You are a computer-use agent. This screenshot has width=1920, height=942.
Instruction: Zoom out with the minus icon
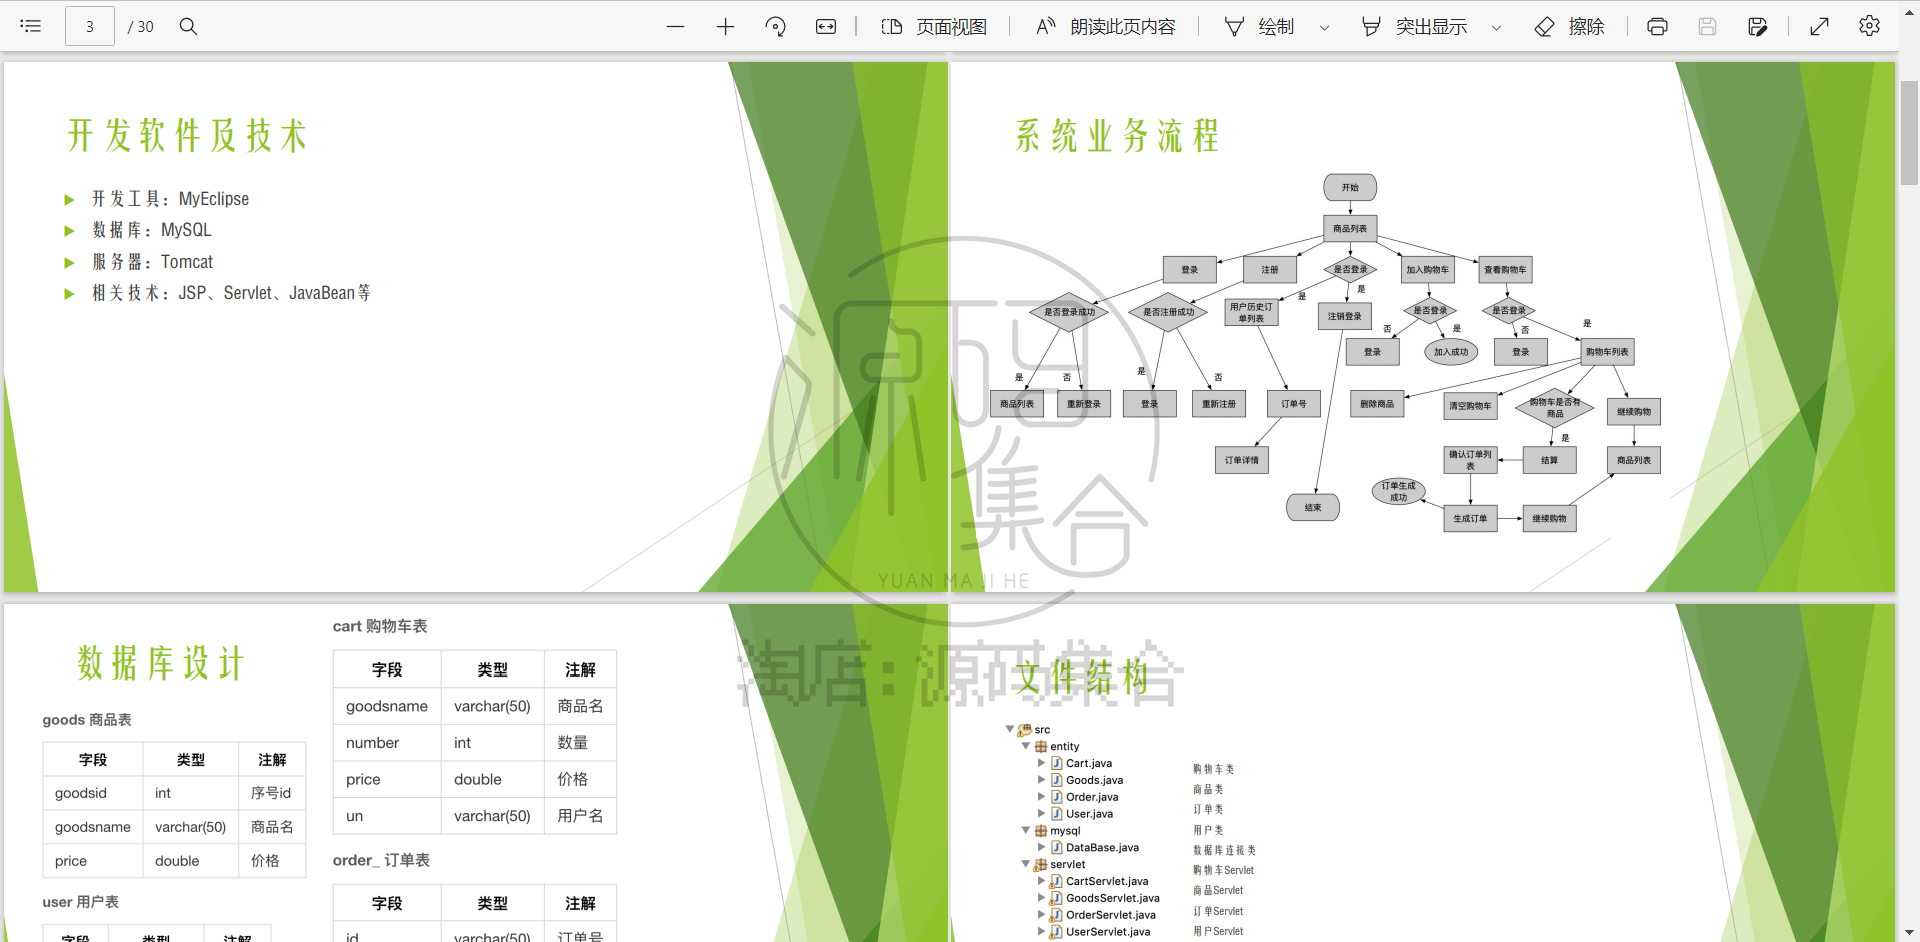[675, 26]
